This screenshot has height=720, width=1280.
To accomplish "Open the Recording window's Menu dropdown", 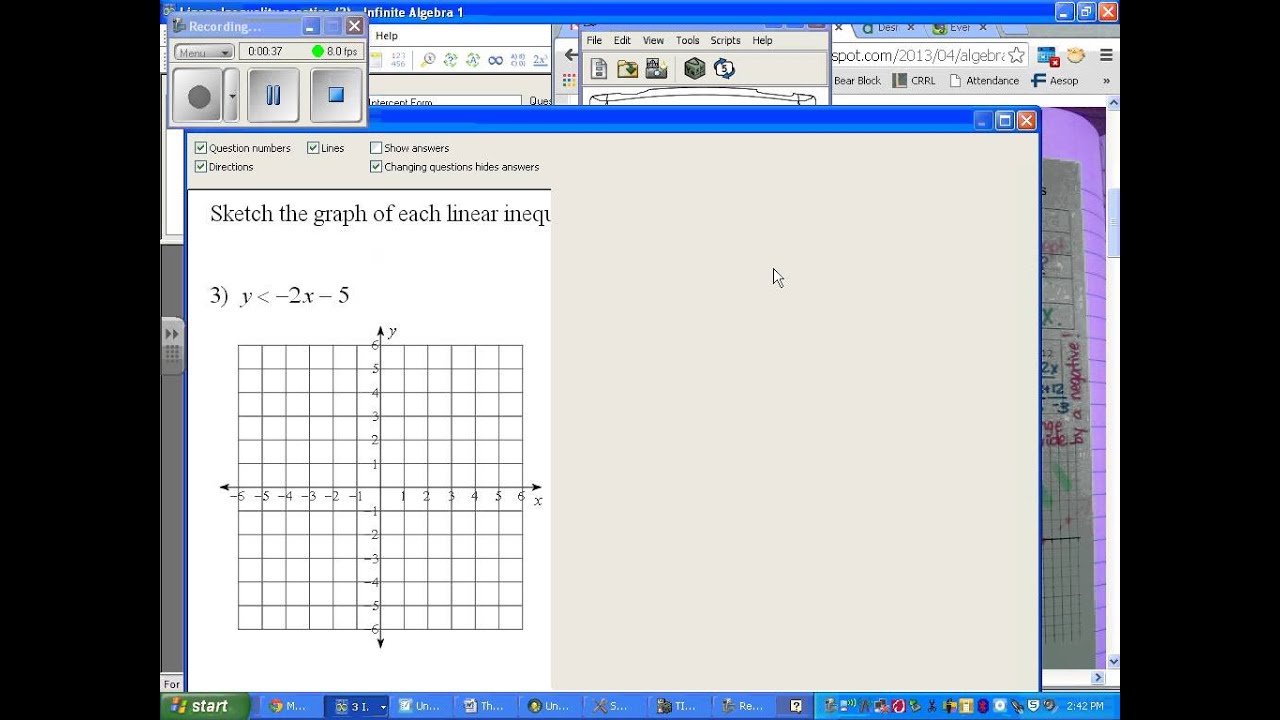I will [x=204, y=52].
